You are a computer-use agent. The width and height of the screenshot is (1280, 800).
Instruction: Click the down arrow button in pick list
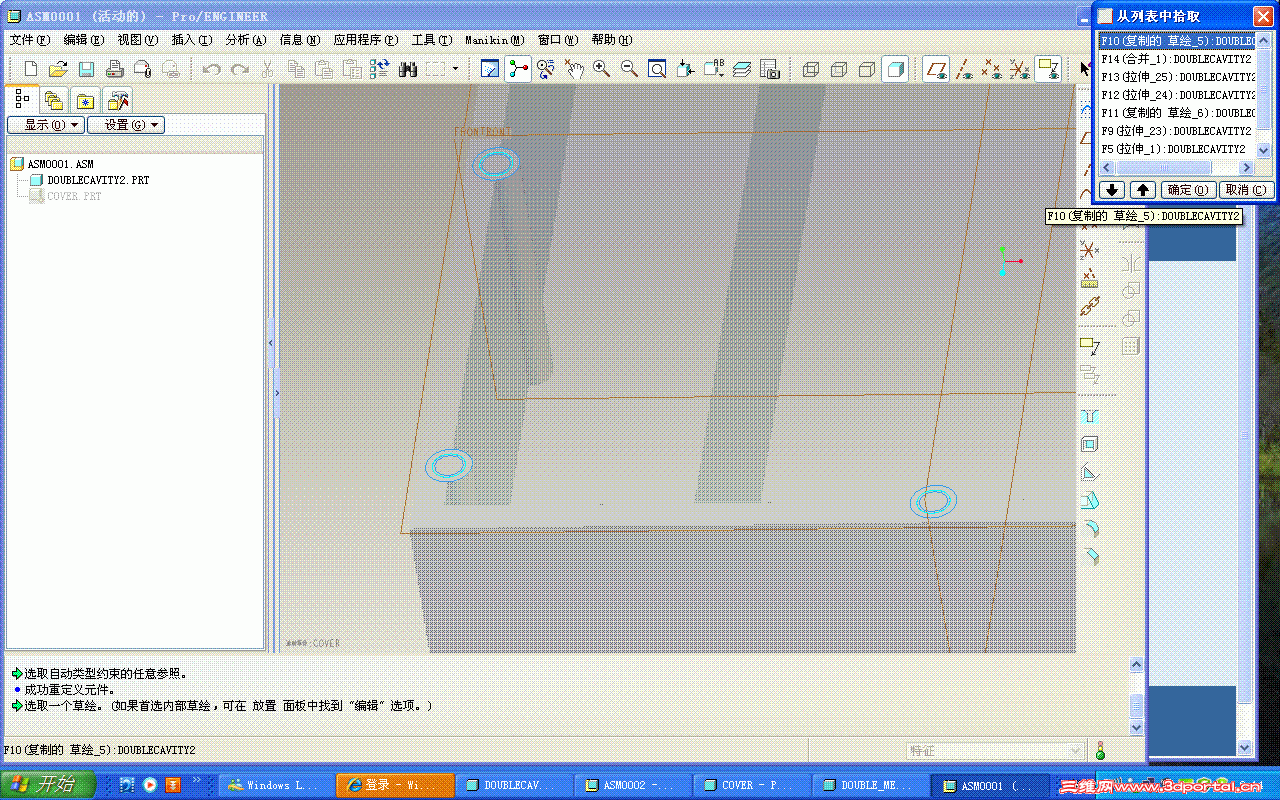point(1113,190)
